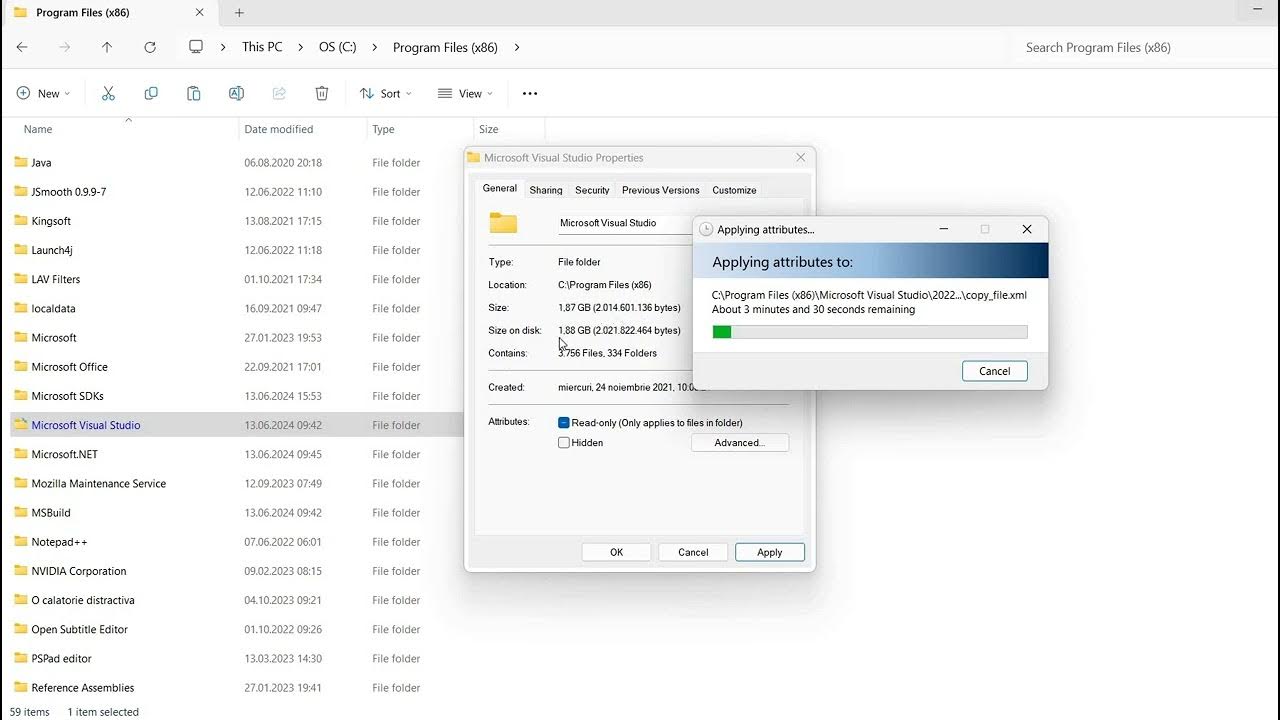Viewport: 1280px width, 720px height.
Task: Select the O calatorie distractiva folder
Action: click(x=237, y=601)
